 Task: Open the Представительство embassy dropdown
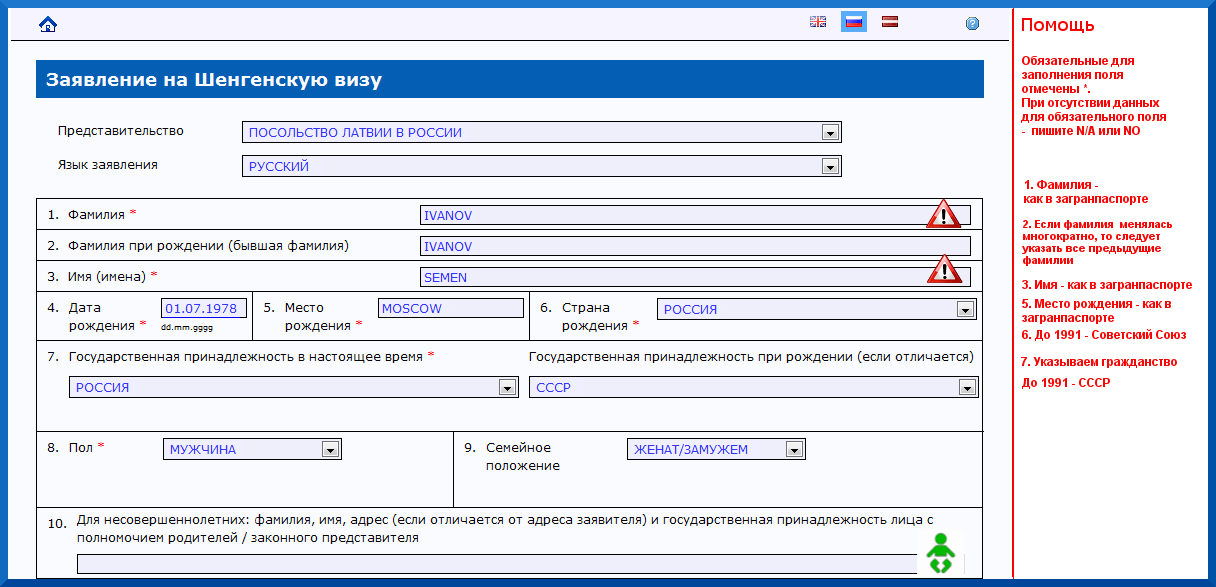point(829,133)
